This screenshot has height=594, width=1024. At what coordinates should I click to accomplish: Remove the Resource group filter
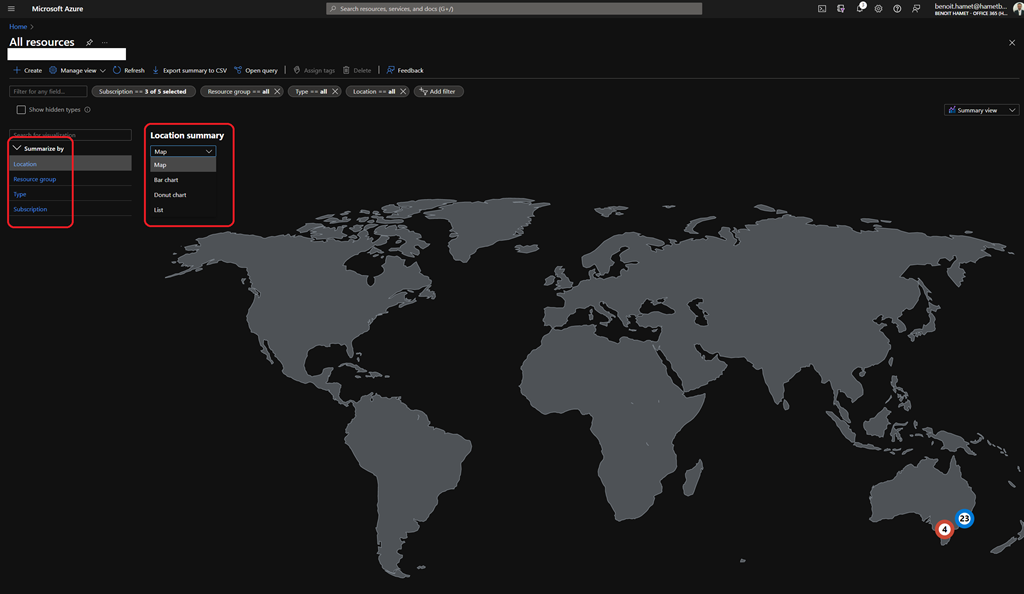277,91
